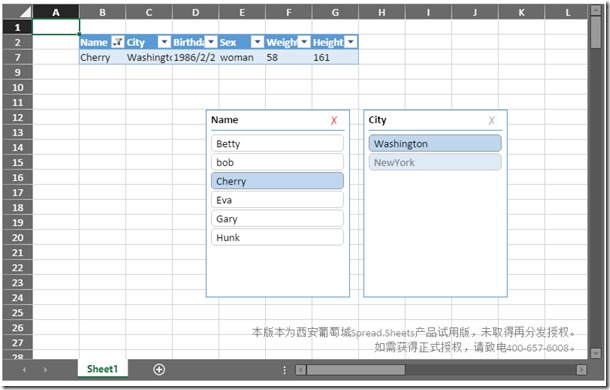610x390 pixels.
Task: Click the horizontal scrollbar thumb
Action: pos(356,369)
